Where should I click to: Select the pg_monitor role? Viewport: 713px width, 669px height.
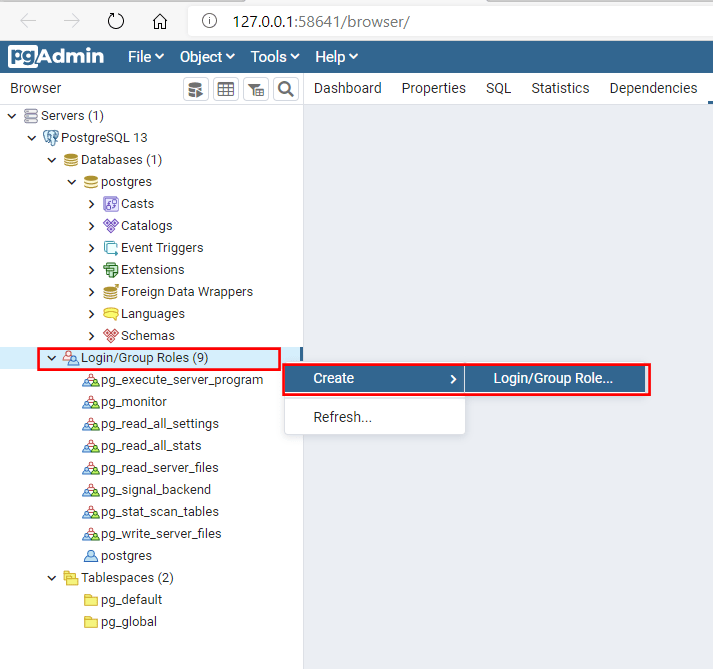point(134,402)
